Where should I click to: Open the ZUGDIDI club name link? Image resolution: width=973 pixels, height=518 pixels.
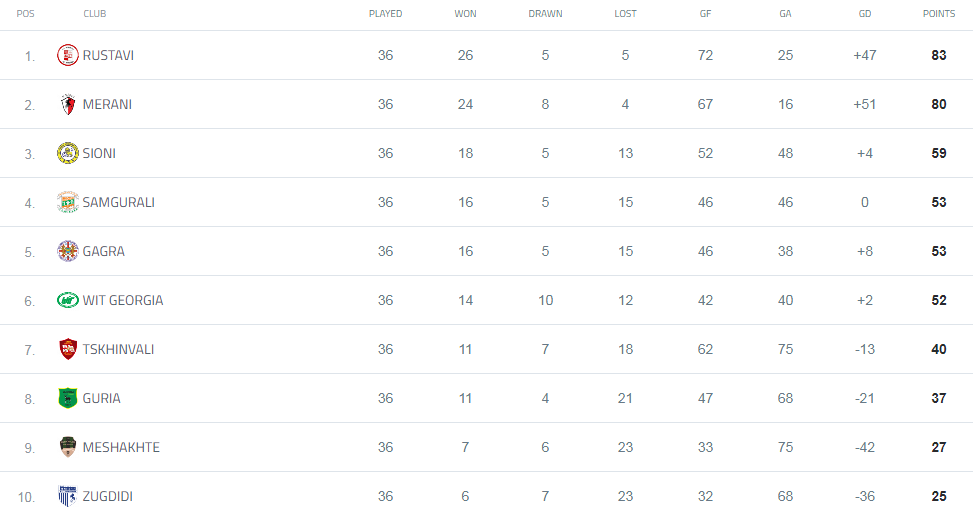[x=108, y=496]
